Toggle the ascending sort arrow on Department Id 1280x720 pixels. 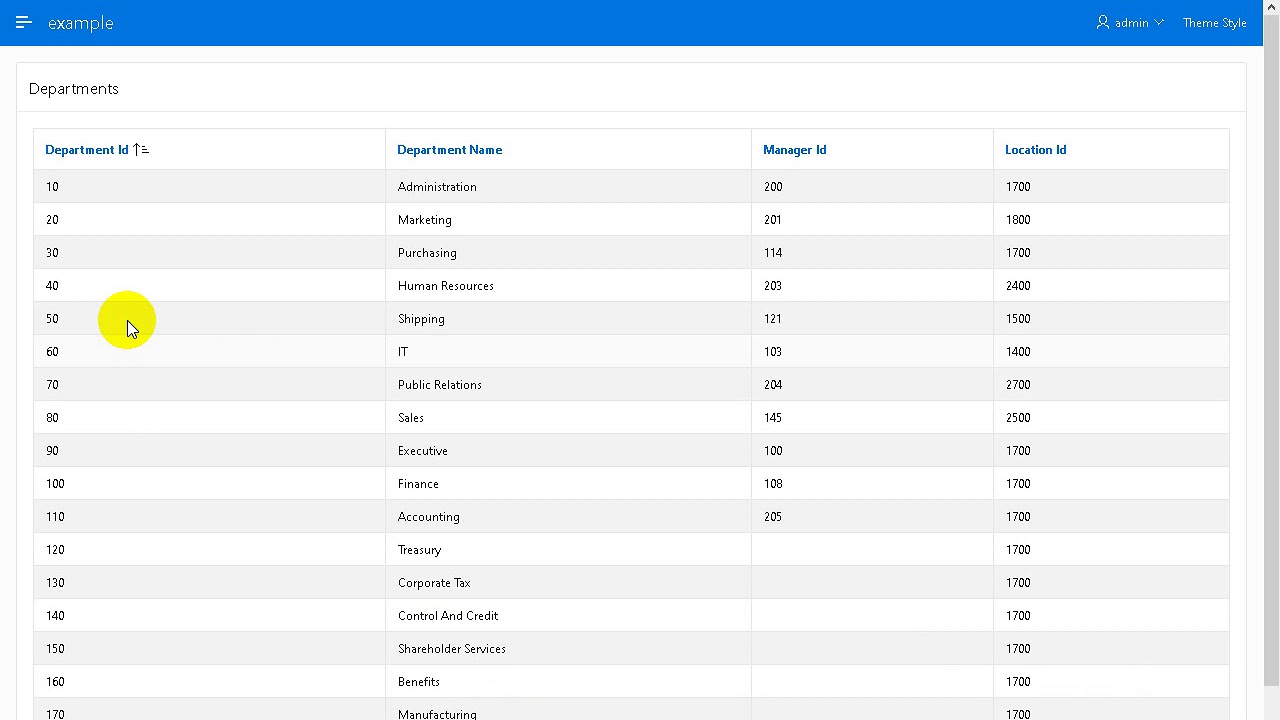click(141, 150)
